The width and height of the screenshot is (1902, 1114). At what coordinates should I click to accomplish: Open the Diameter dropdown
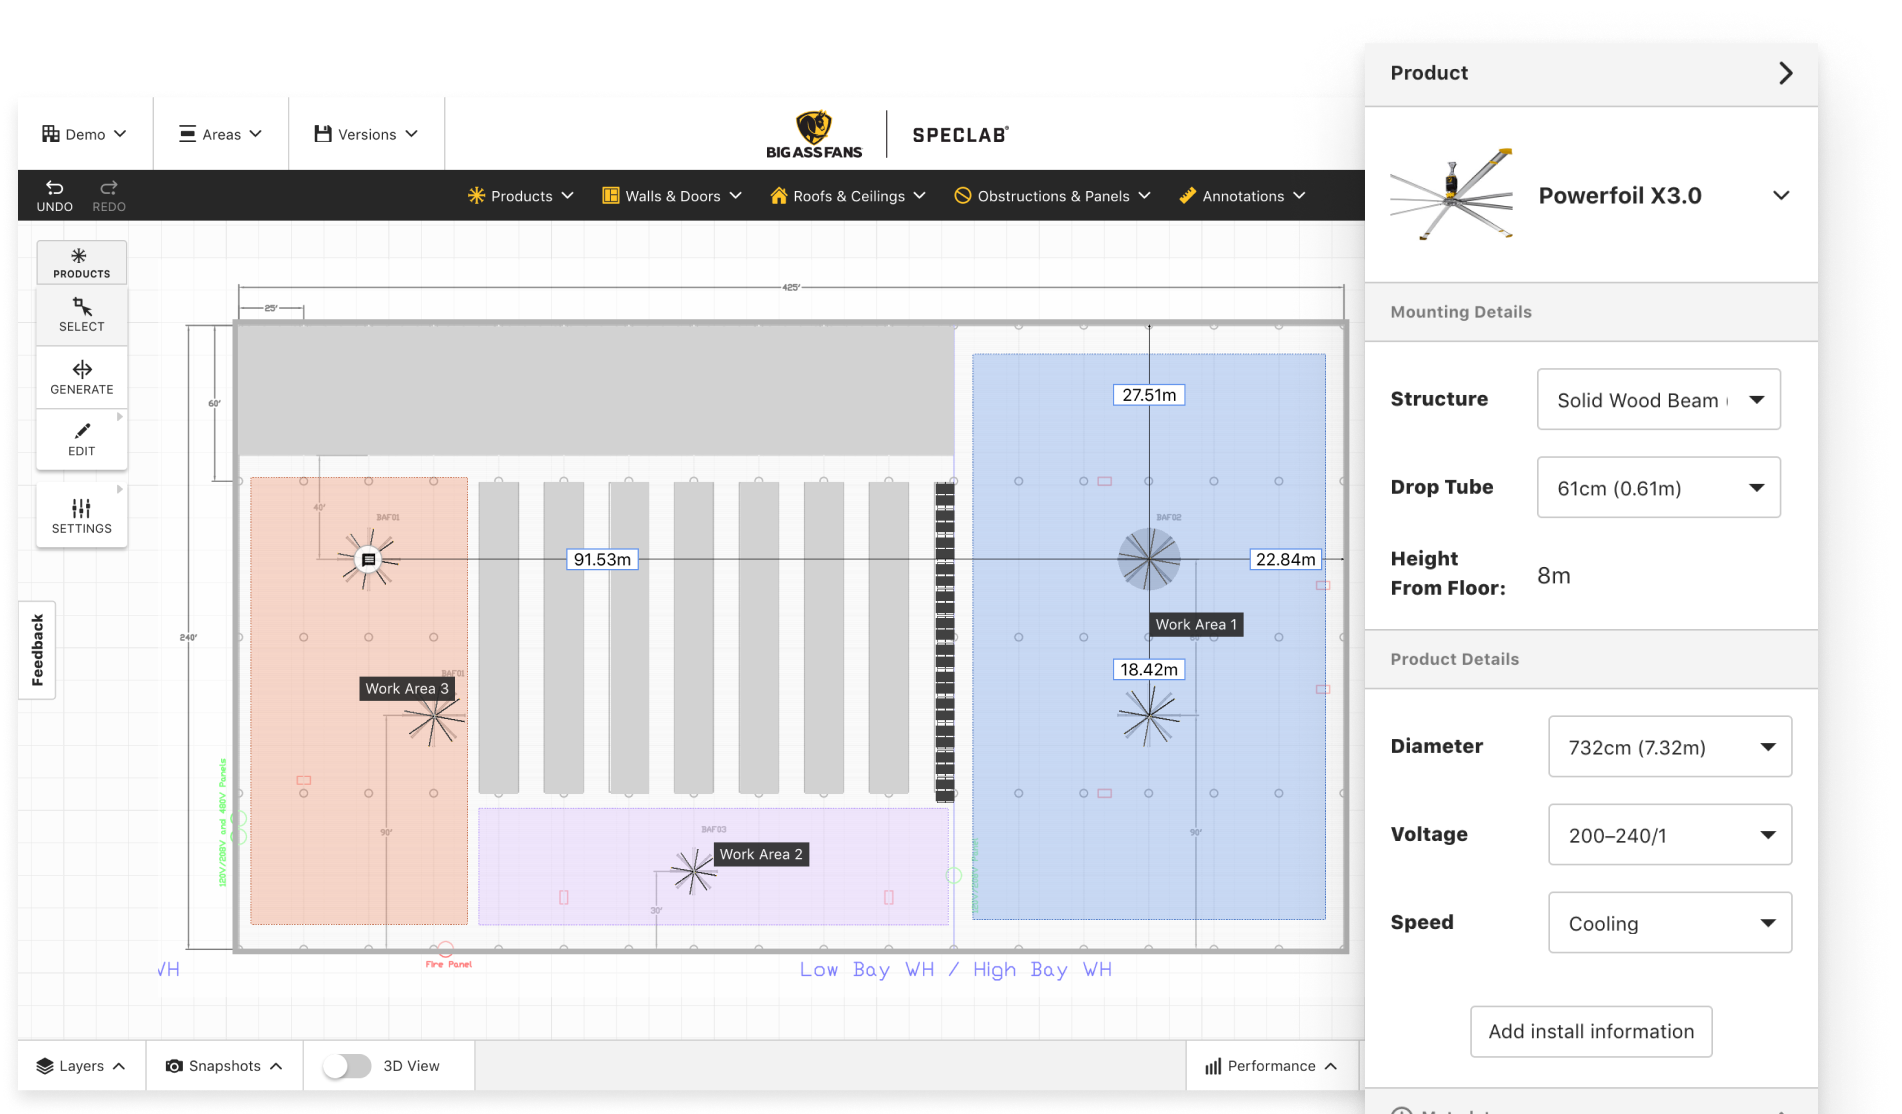pos(1670,746)
